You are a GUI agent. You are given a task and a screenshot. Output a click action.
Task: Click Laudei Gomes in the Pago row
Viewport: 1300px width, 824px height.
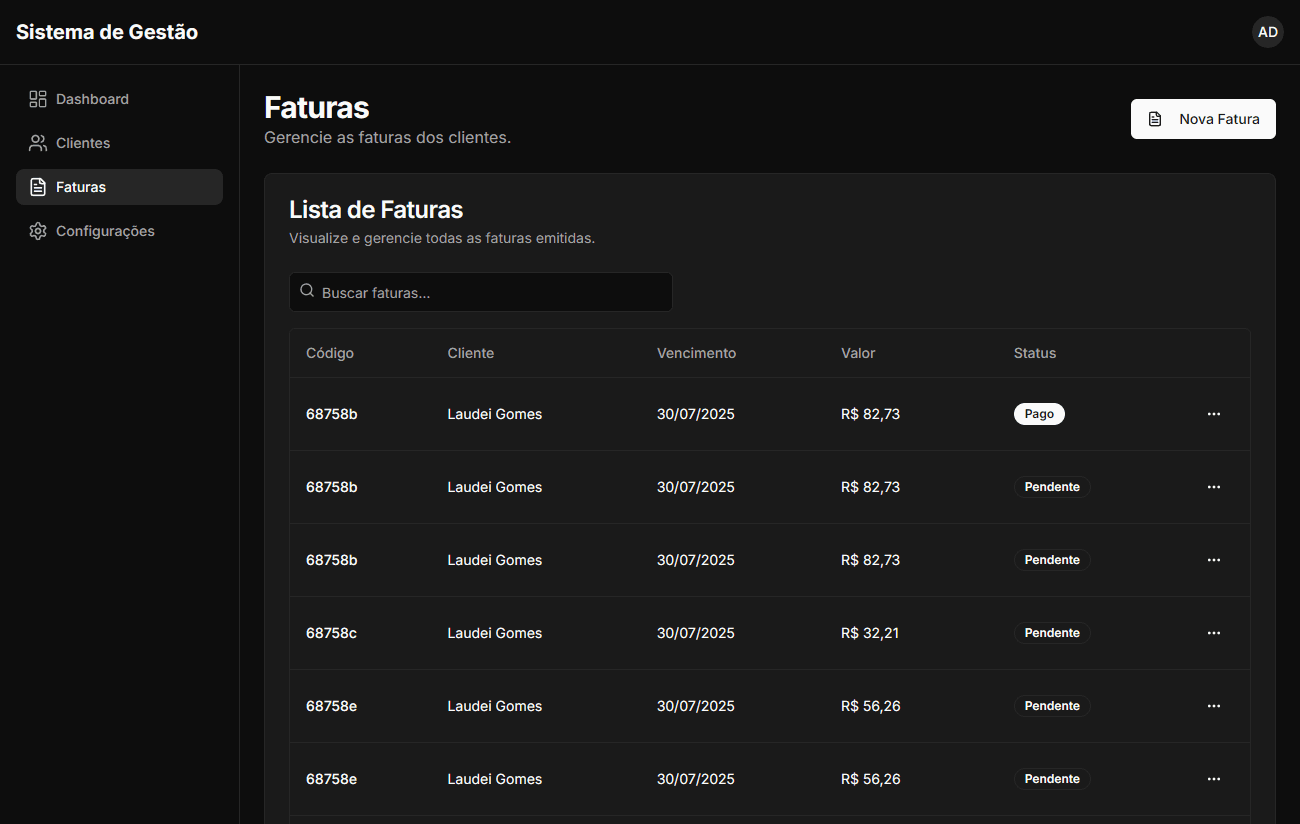coord(495,414)
